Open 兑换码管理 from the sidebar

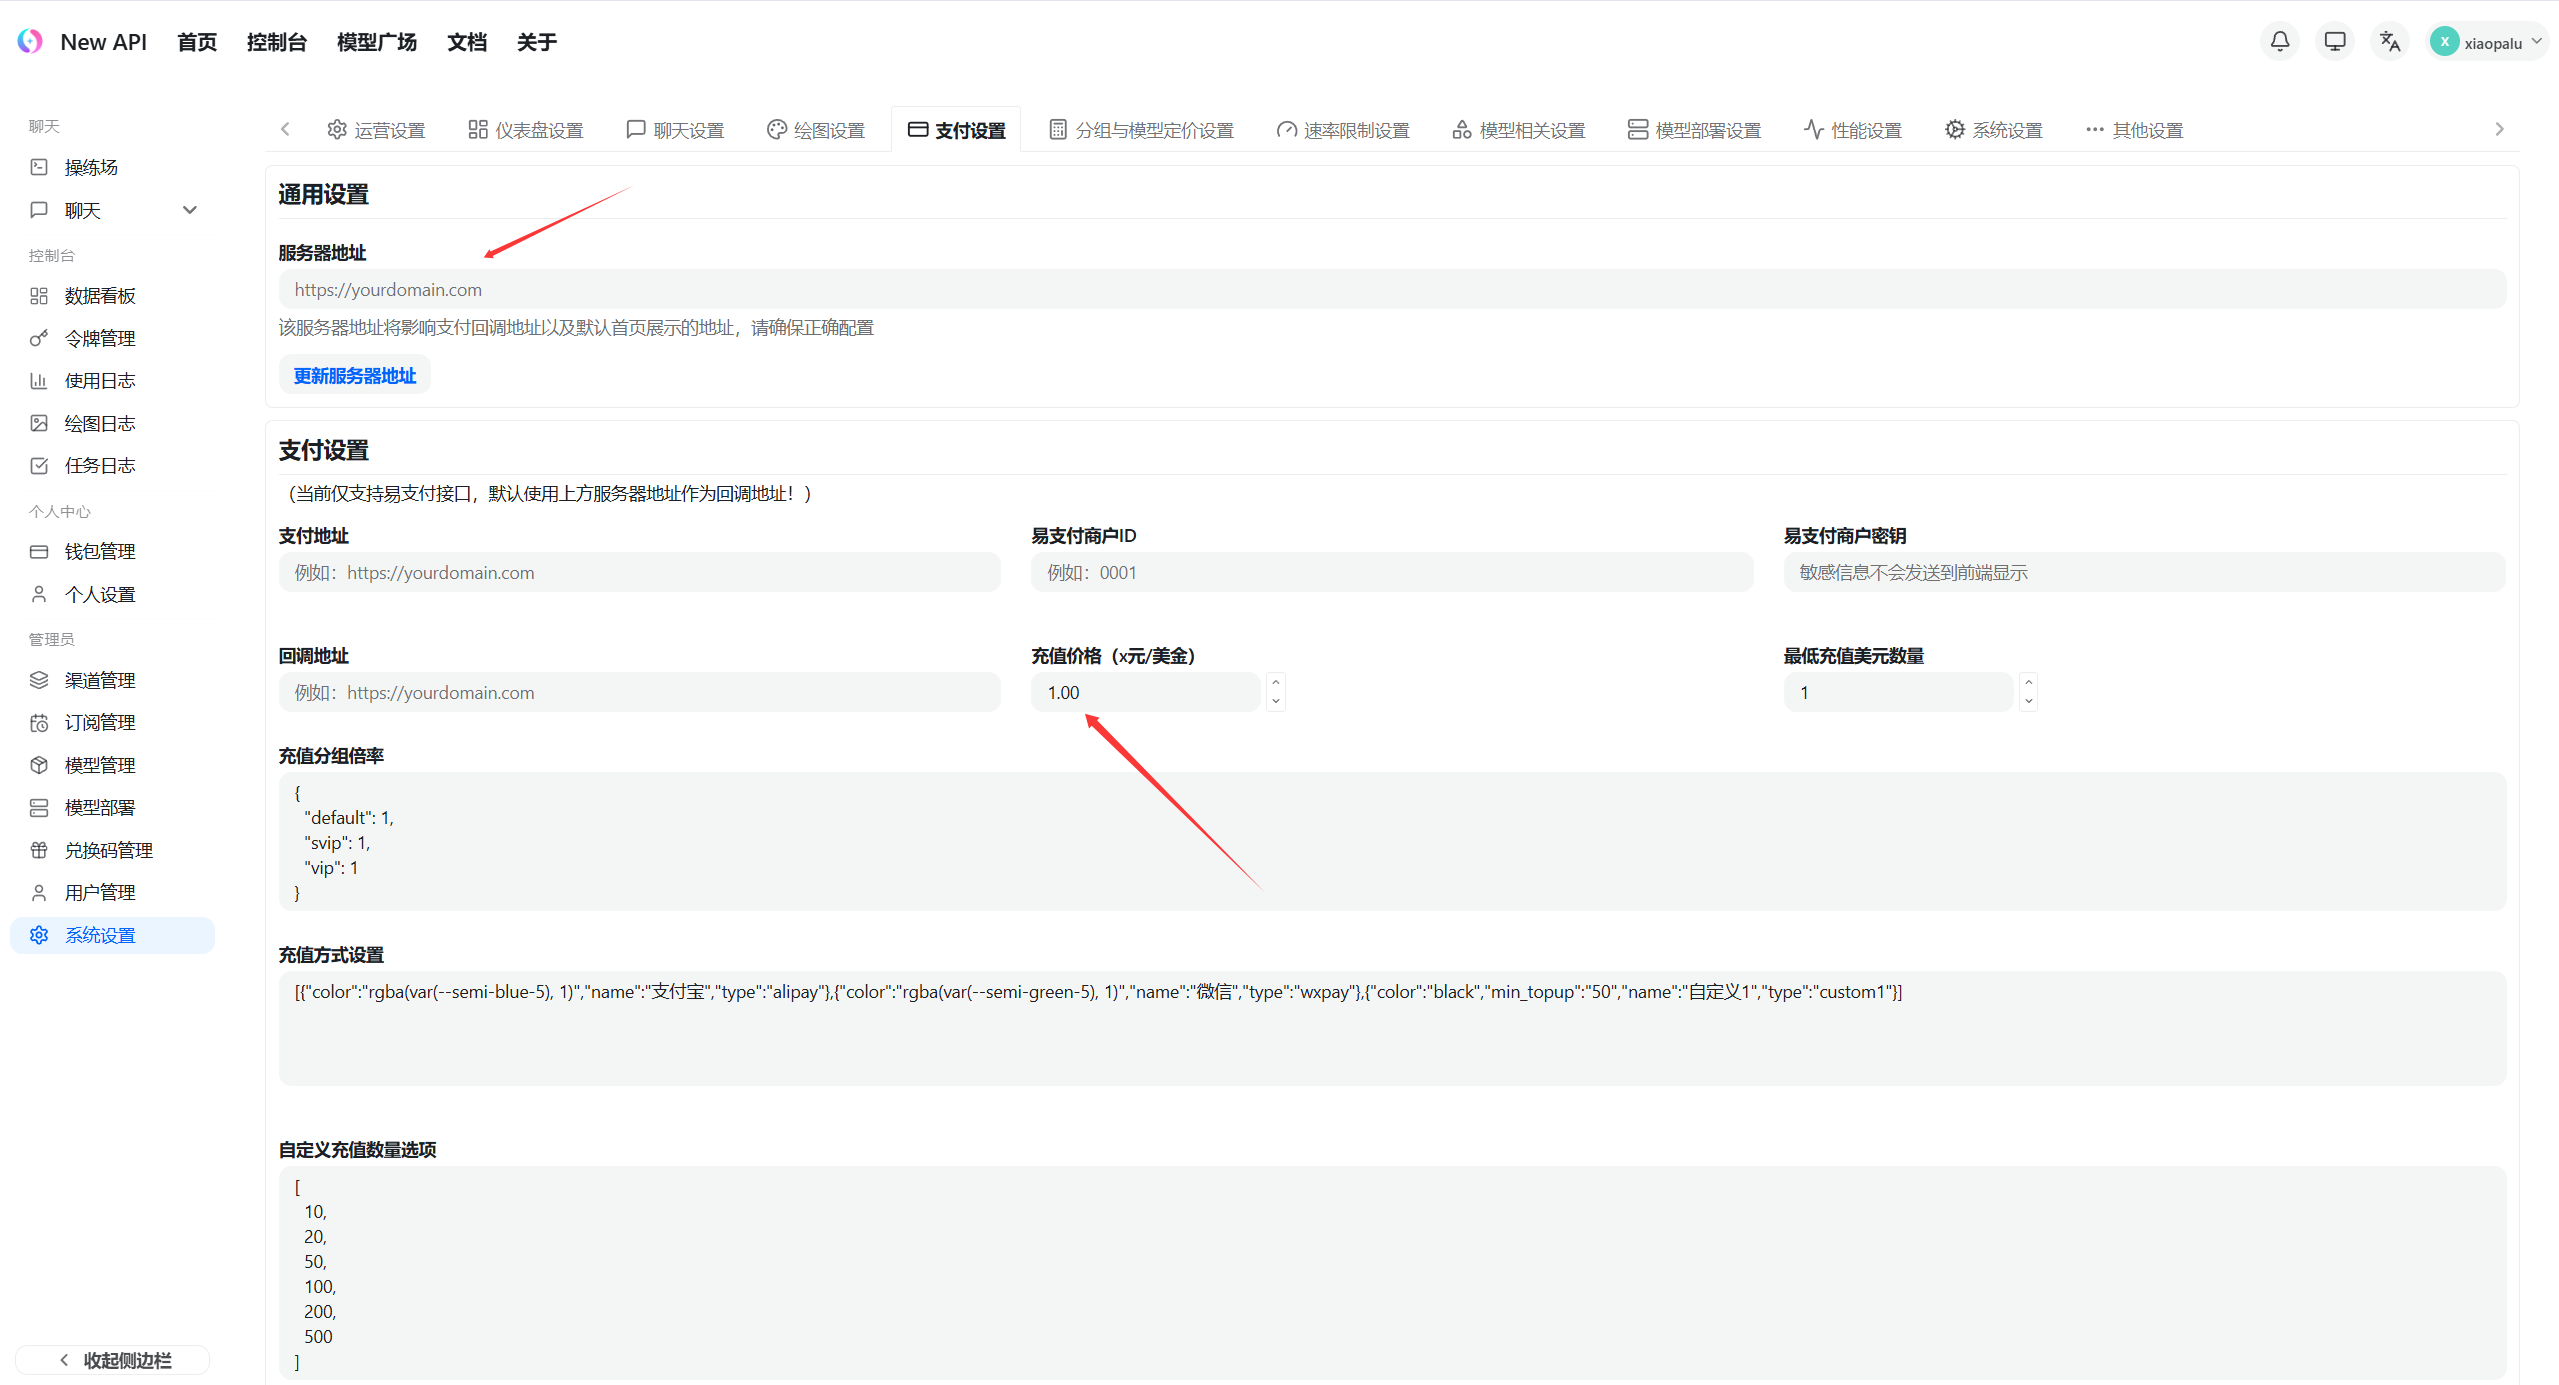pos(108,851)
